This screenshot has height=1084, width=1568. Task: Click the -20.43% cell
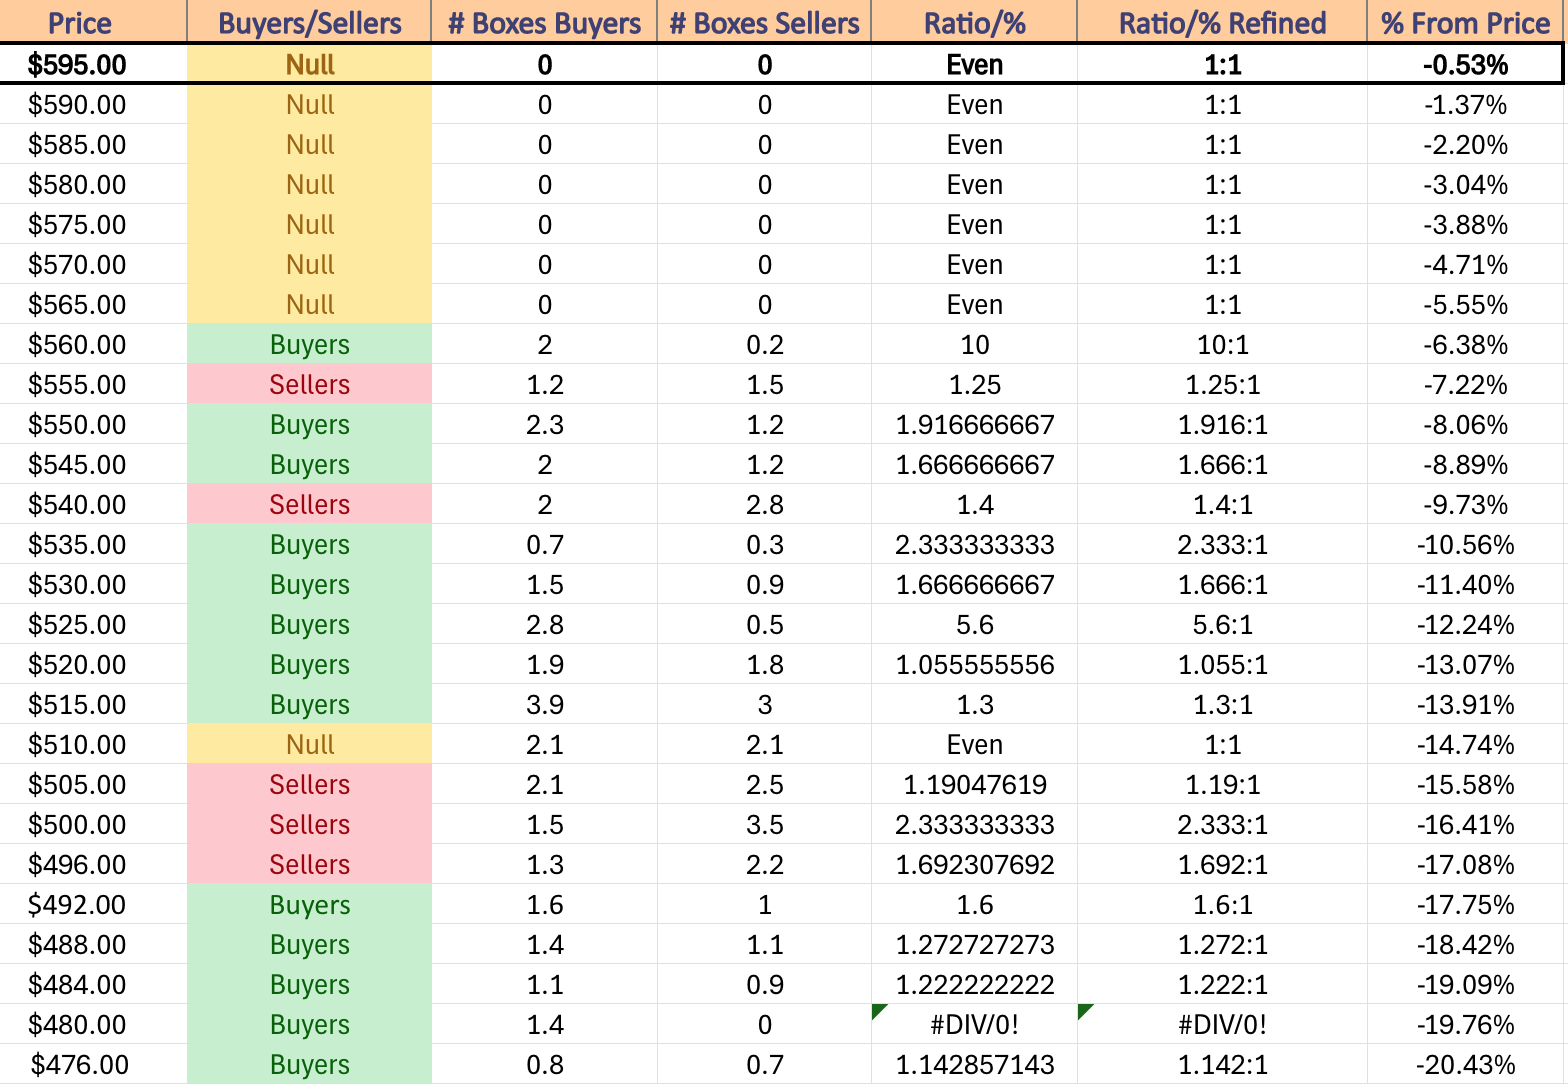click(x=1465, y=1064)
